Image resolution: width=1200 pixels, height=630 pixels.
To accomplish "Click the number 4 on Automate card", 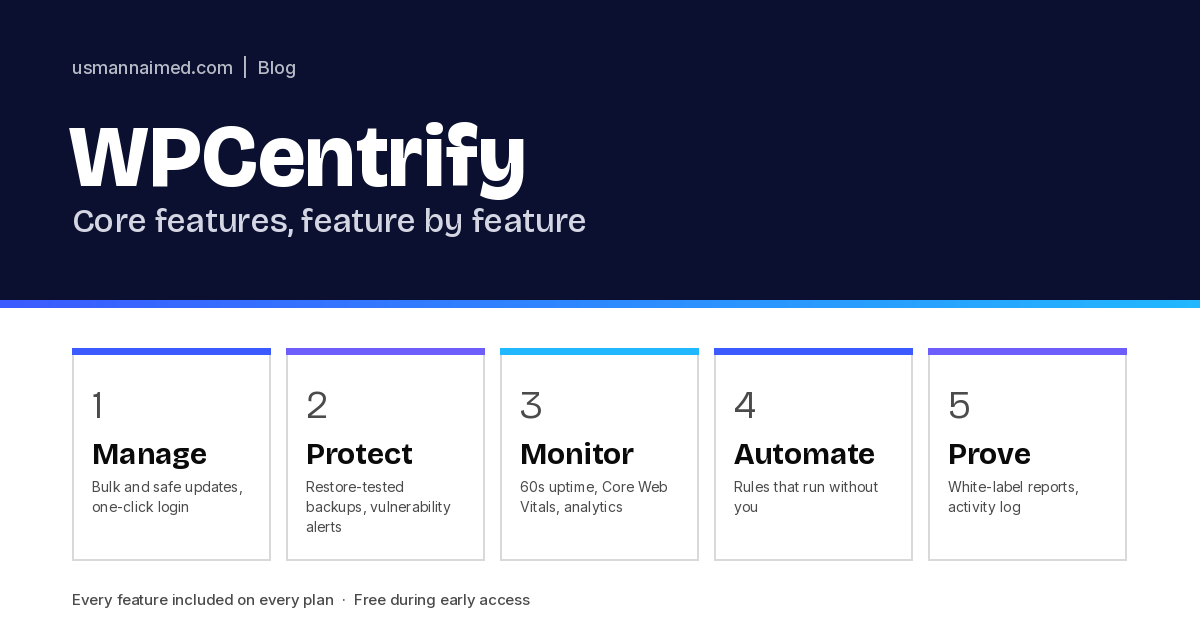I will click(745, 405).
